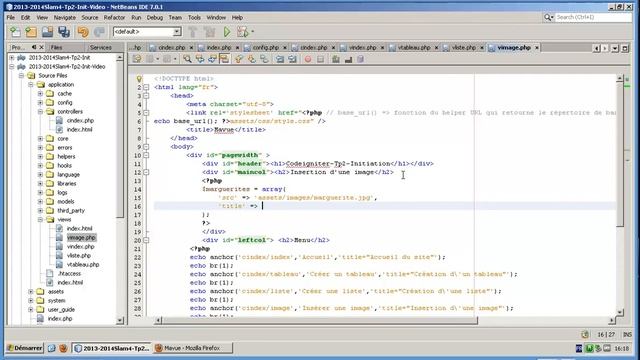
Task: Click the Stop Macro Recording icon
Action: click(x=320, y=59)
